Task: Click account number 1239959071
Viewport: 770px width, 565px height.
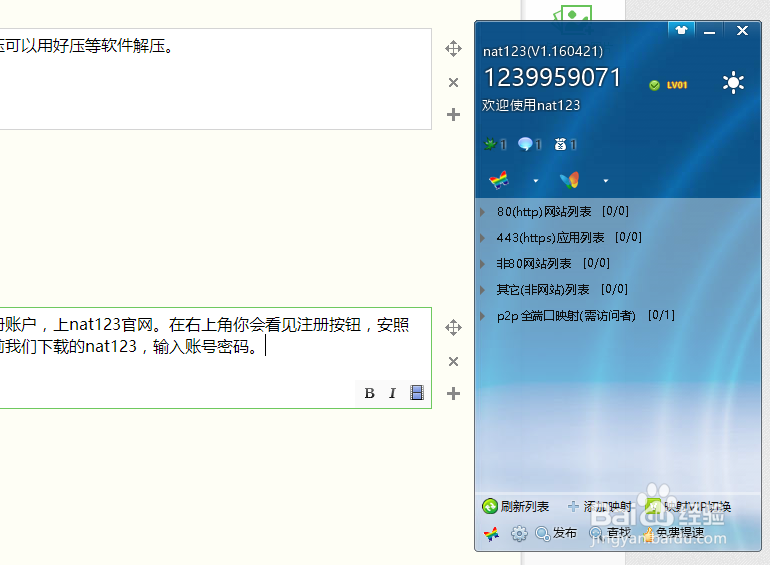Action: point(552,78)
